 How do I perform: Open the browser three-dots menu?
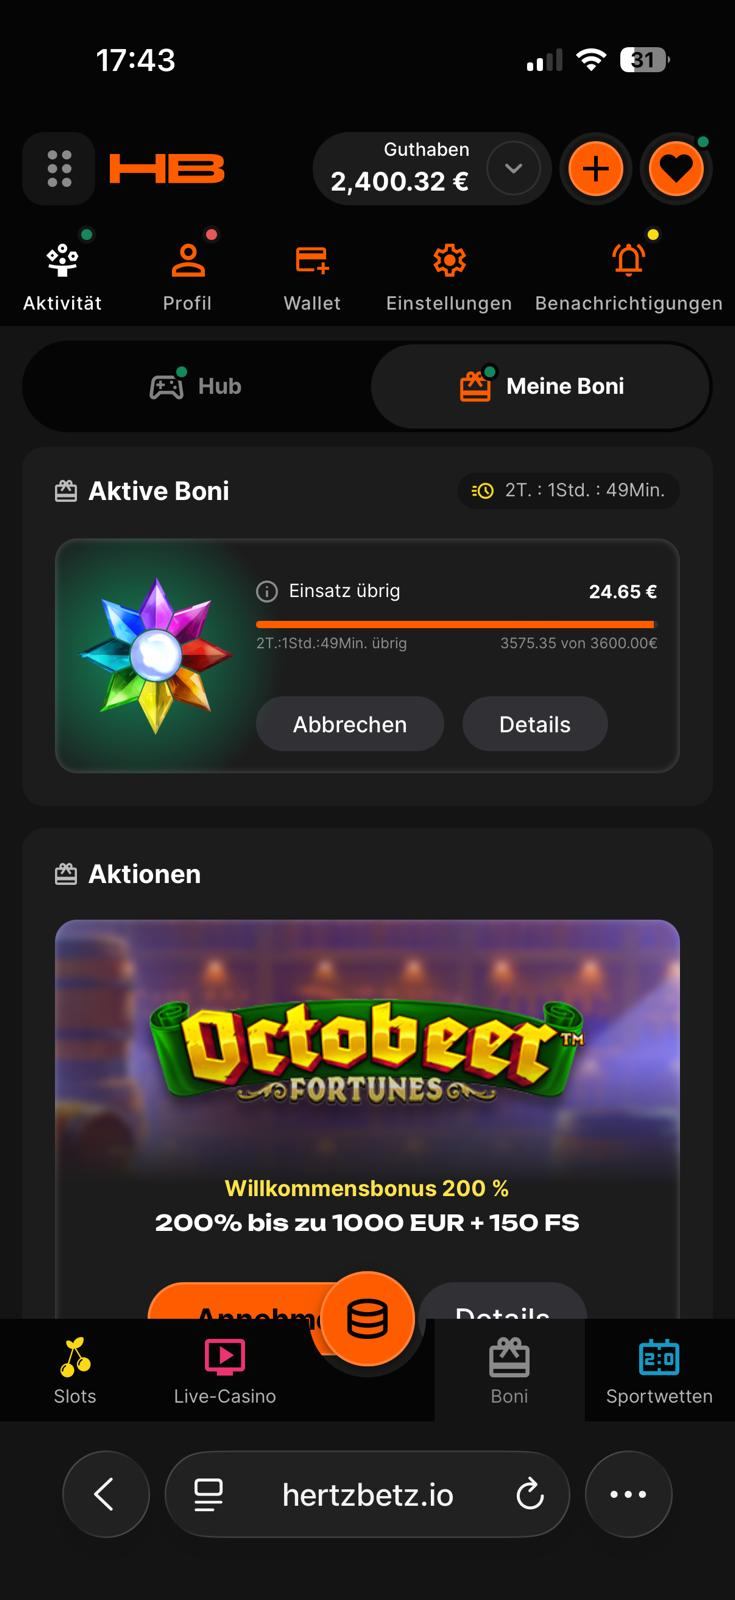click(x=628, y=1494)
